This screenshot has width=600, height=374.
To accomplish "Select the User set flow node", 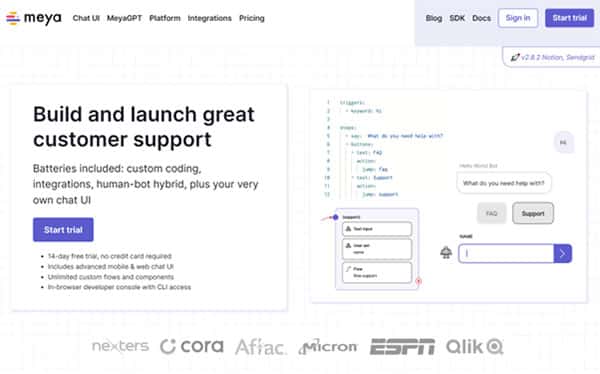I will pos(377,249).
